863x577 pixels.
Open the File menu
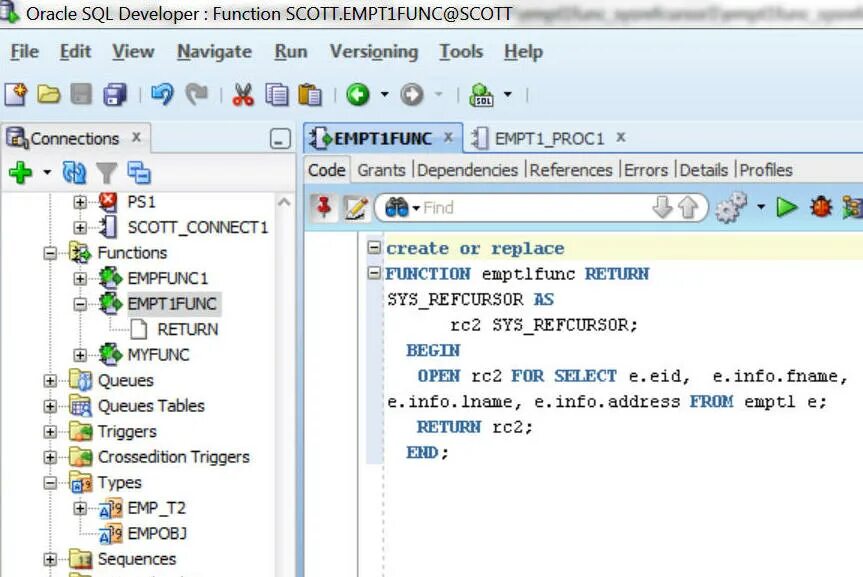(25, 52)
